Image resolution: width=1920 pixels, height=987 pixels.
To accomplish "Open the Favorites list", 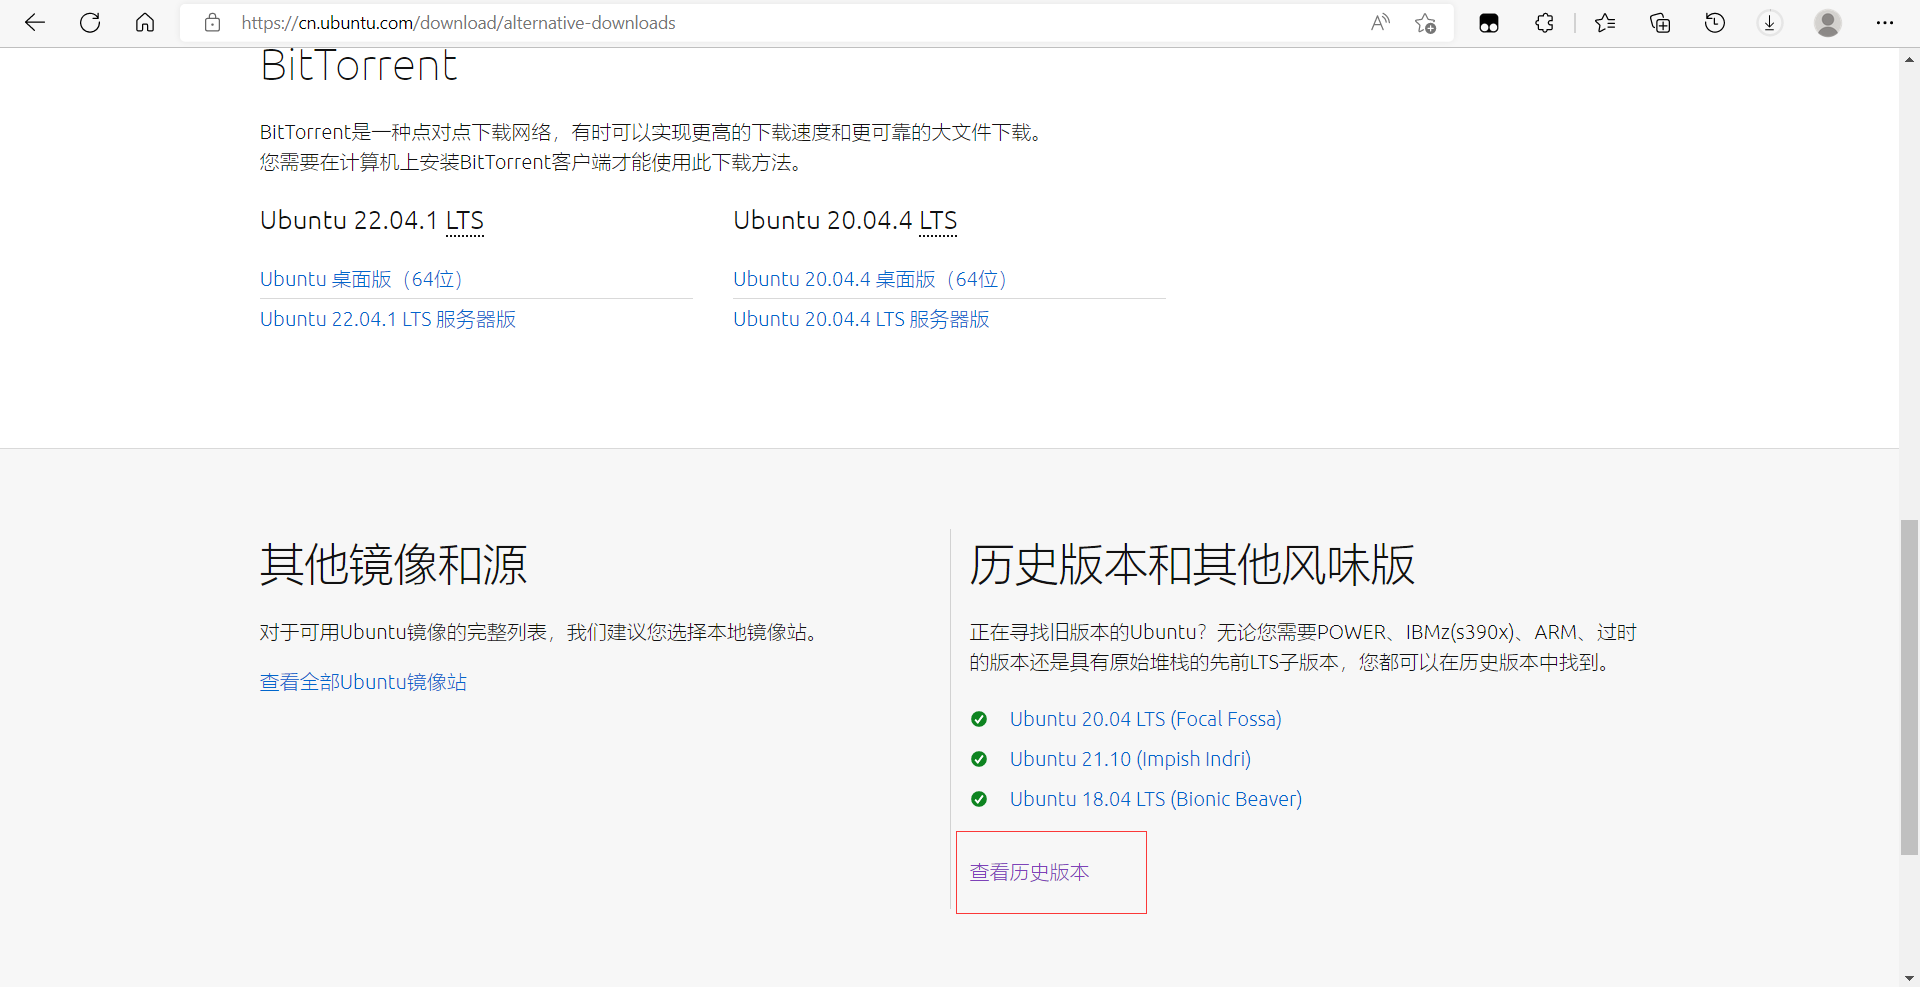I will pos(1605,23).
